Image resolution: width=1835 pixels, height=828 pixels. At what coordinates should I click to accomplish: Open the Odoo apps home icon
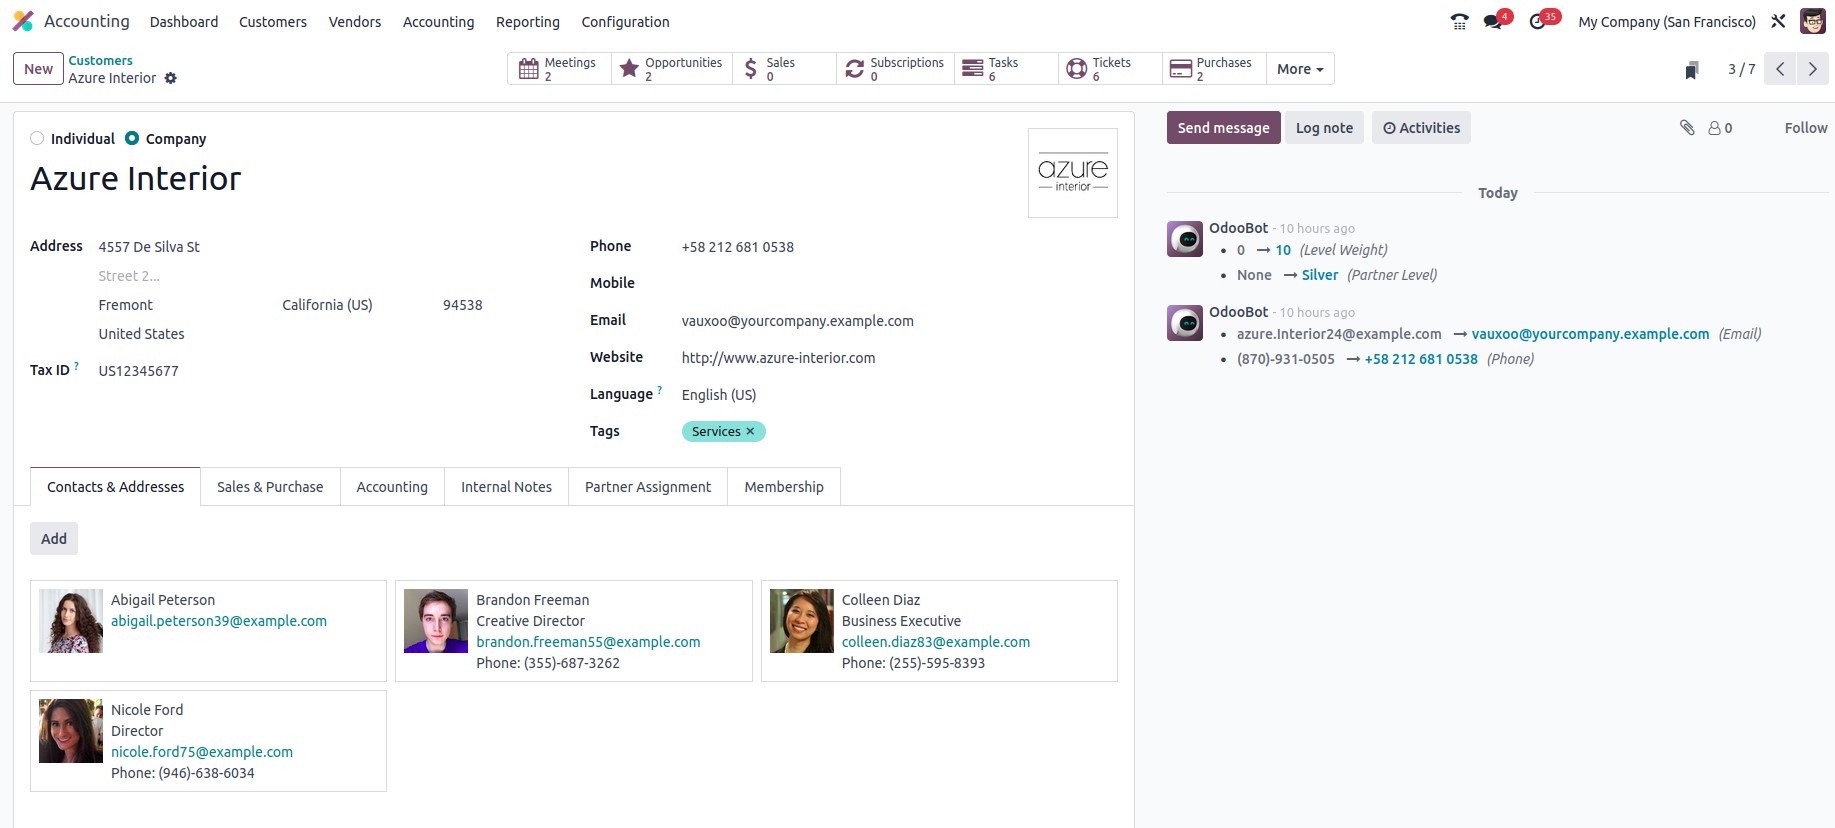point(23,21)
